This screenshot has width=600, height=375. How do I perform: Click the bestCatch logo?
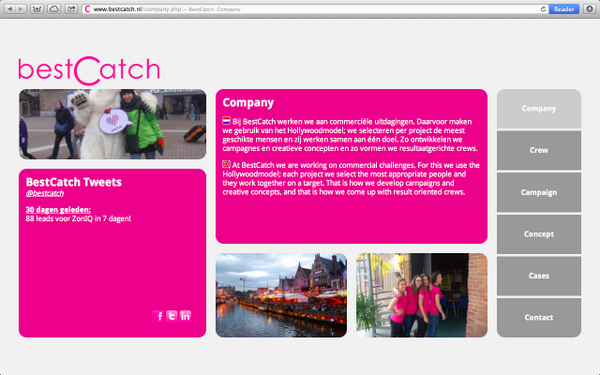click(x=89, y=71)
